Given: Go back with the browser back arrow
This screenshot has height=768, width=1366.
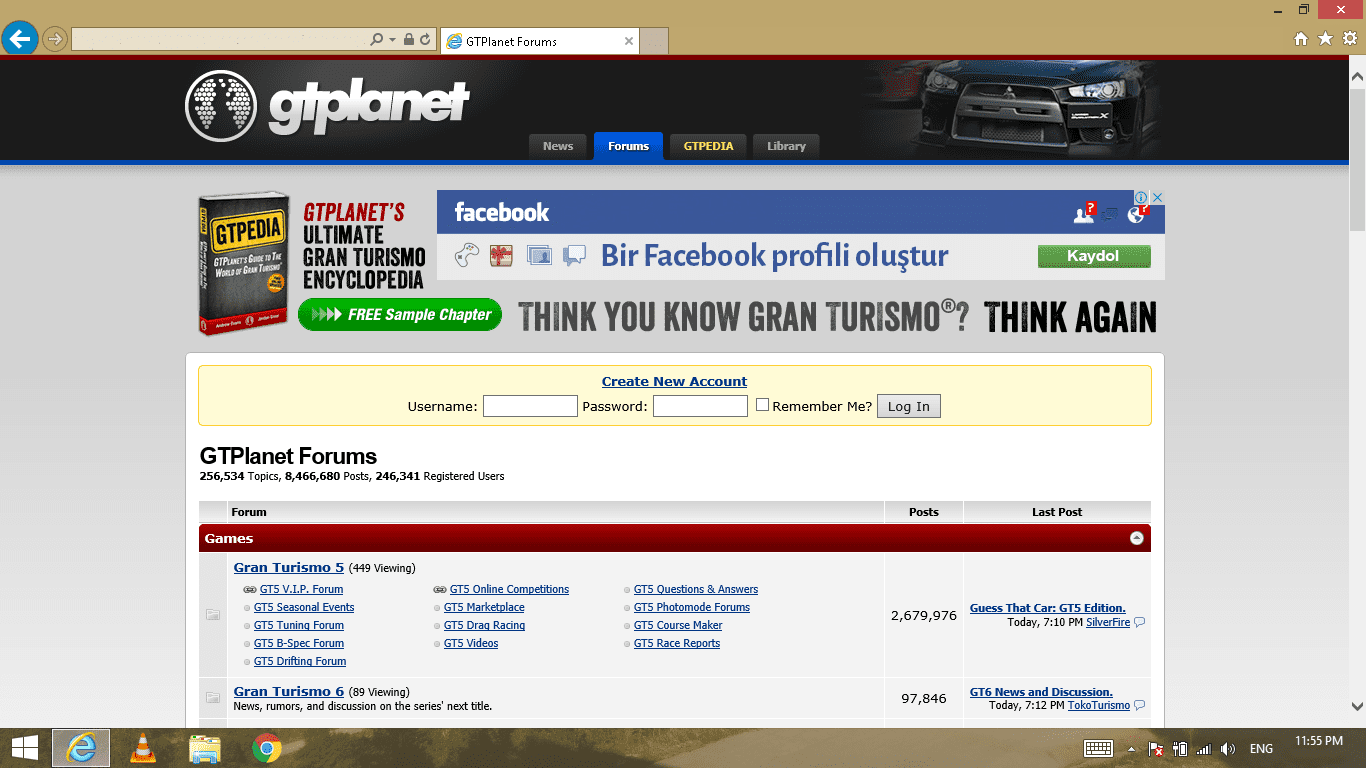Looking at the screenshot, I should (19, 39).
